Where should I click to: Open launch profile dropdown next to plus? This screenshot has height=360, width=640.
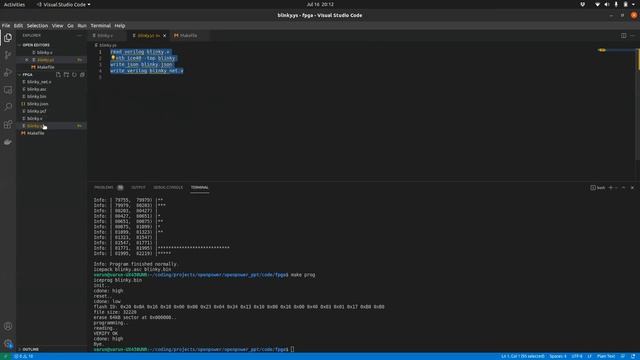616,188
